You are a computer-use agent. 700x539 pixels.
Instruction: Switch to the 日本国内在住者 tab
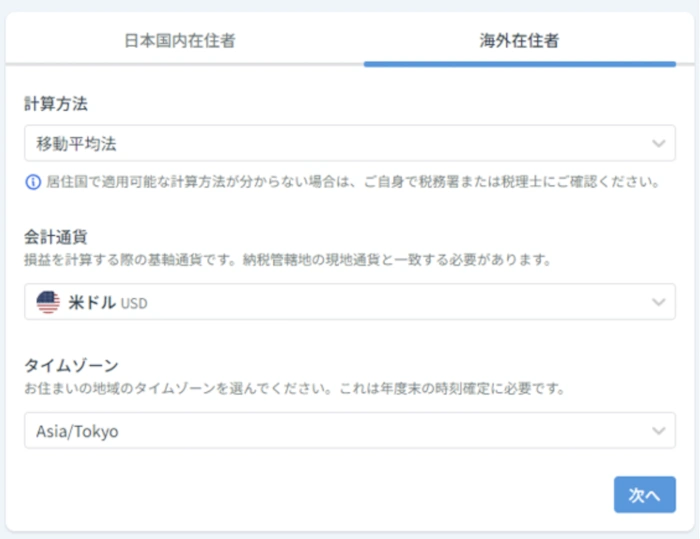click(x=180, y=41)
